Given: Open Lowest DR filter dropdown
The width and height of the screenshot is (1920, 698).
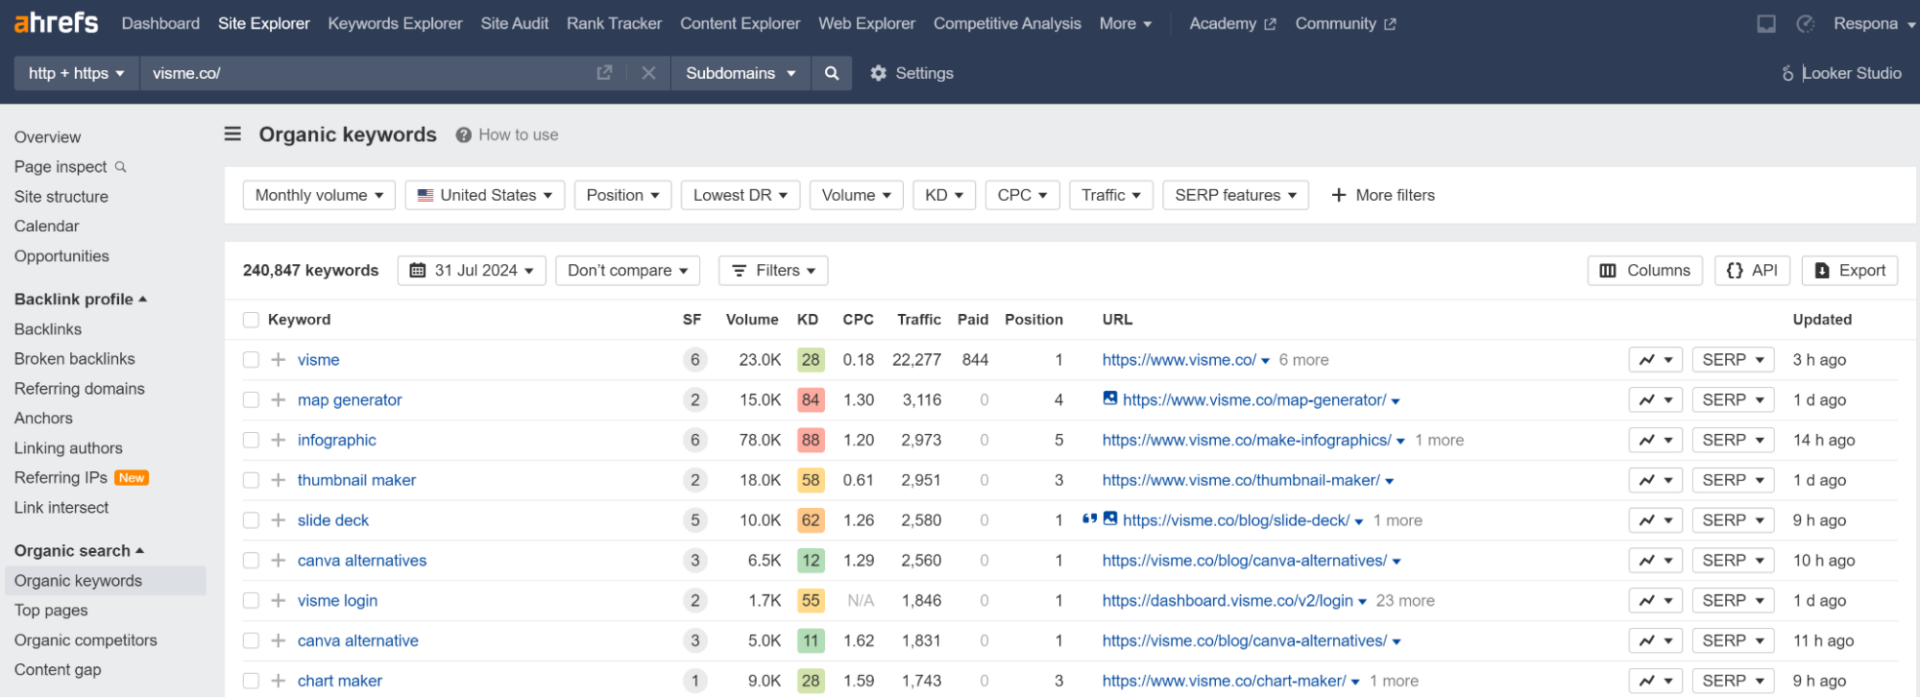Looking at the screenshot, I should coord(740,195).
